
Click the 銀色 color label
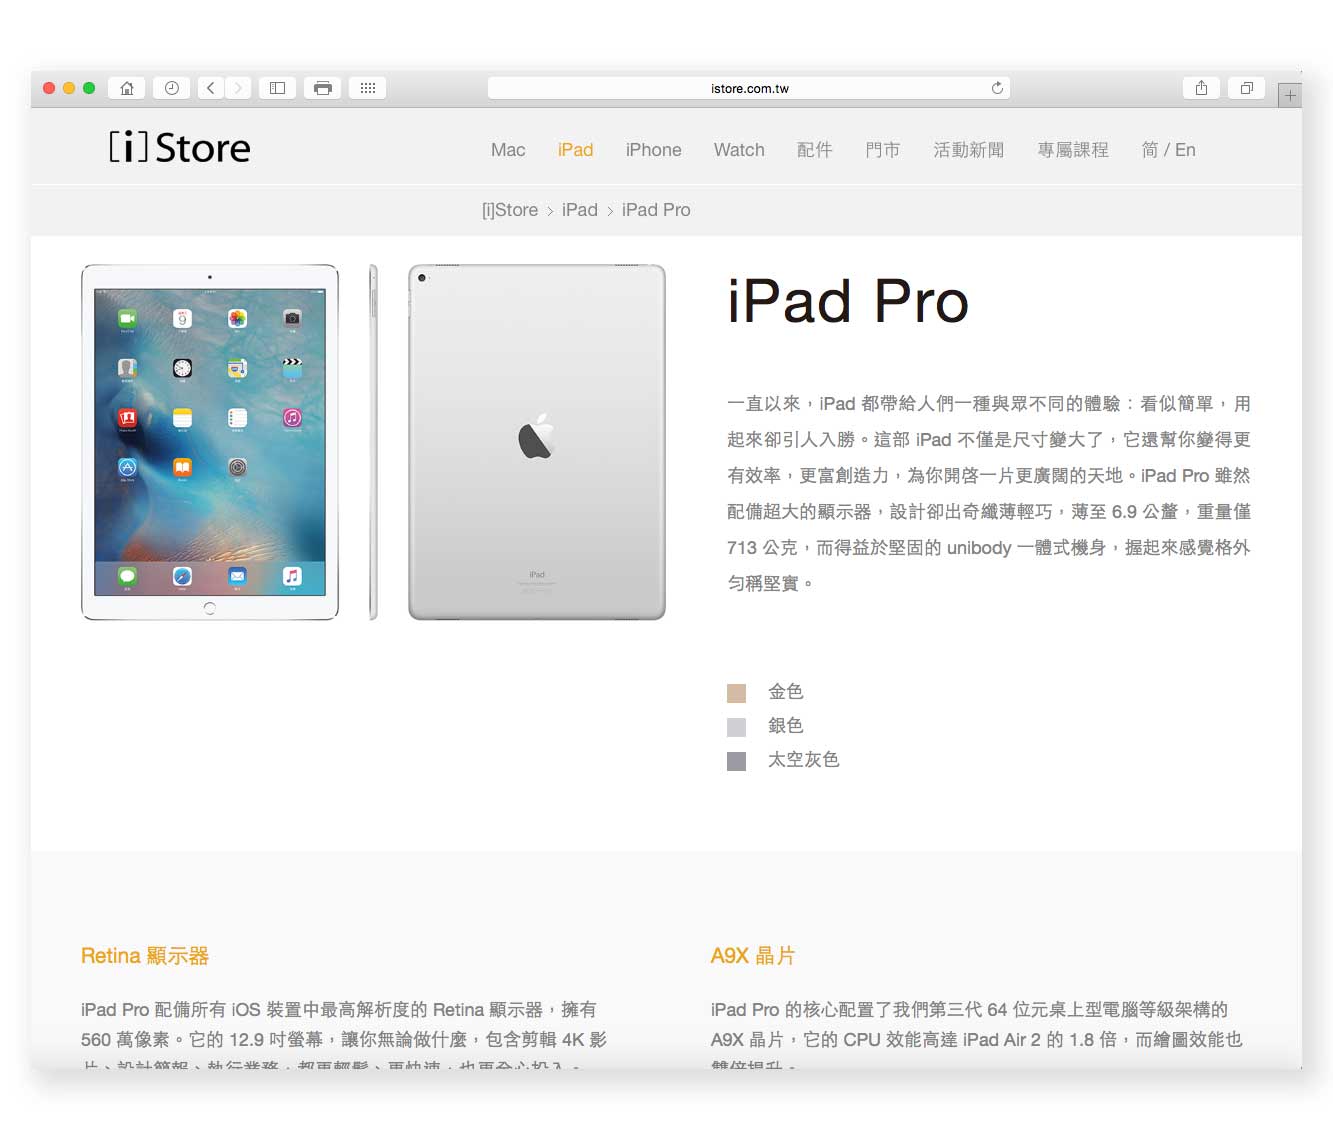point(785,726)
